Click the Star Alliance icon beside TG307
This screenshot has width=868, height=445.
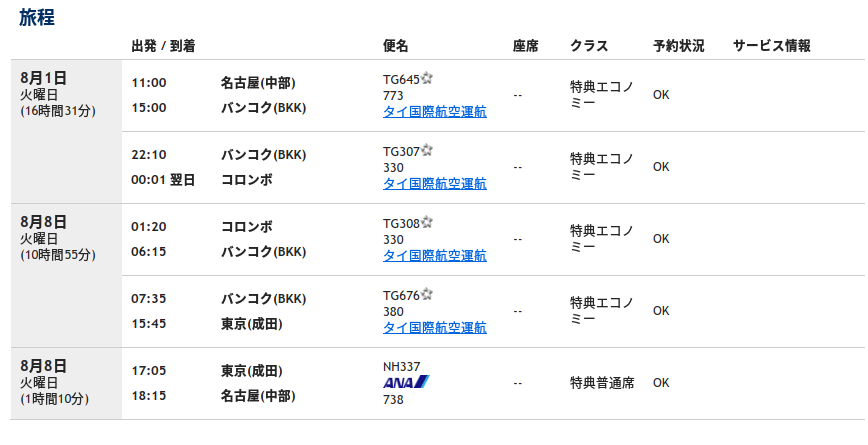[x=427, y=150]
